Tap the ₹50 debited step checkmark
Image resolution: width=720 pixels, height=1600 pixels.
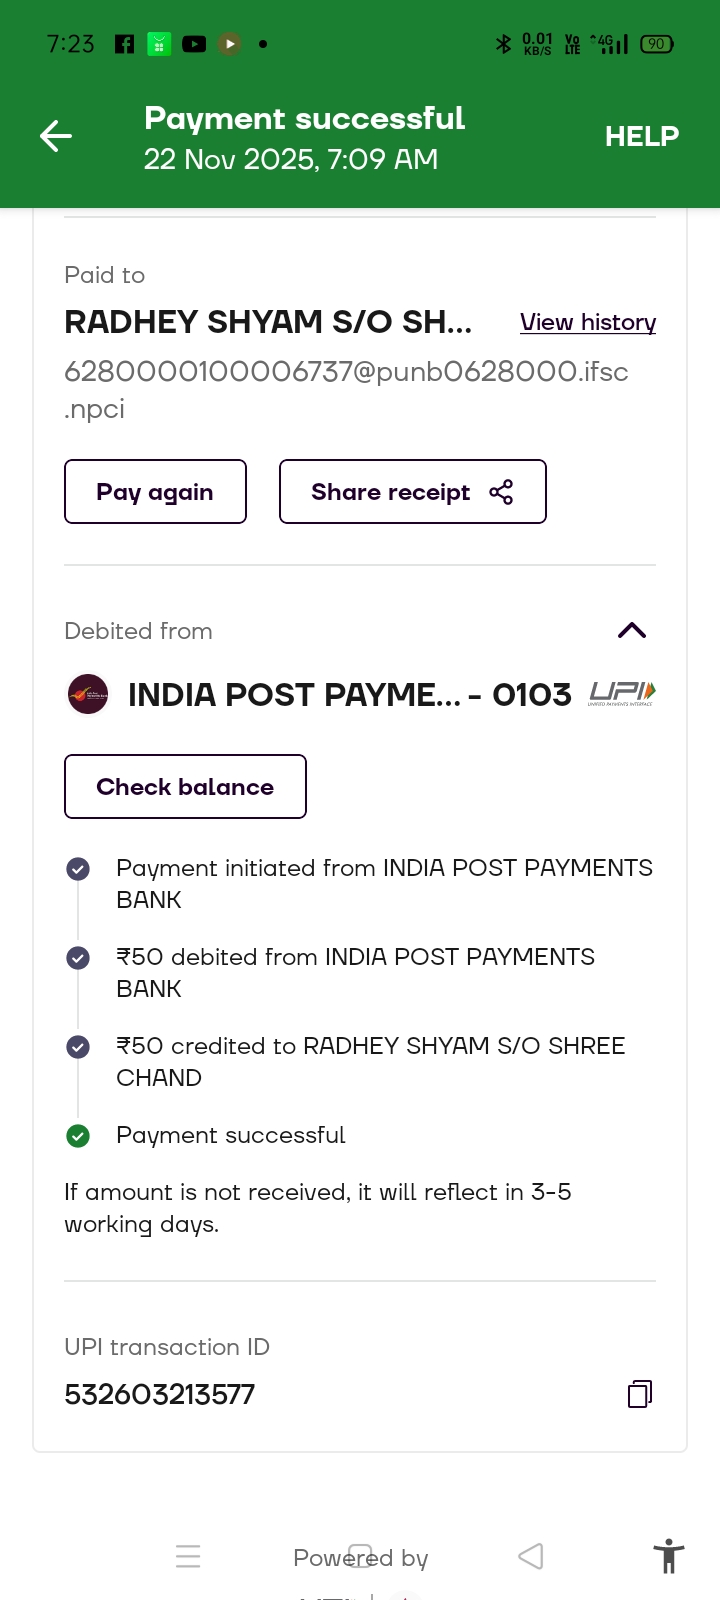pyautogui.click(x=78, y=958)
